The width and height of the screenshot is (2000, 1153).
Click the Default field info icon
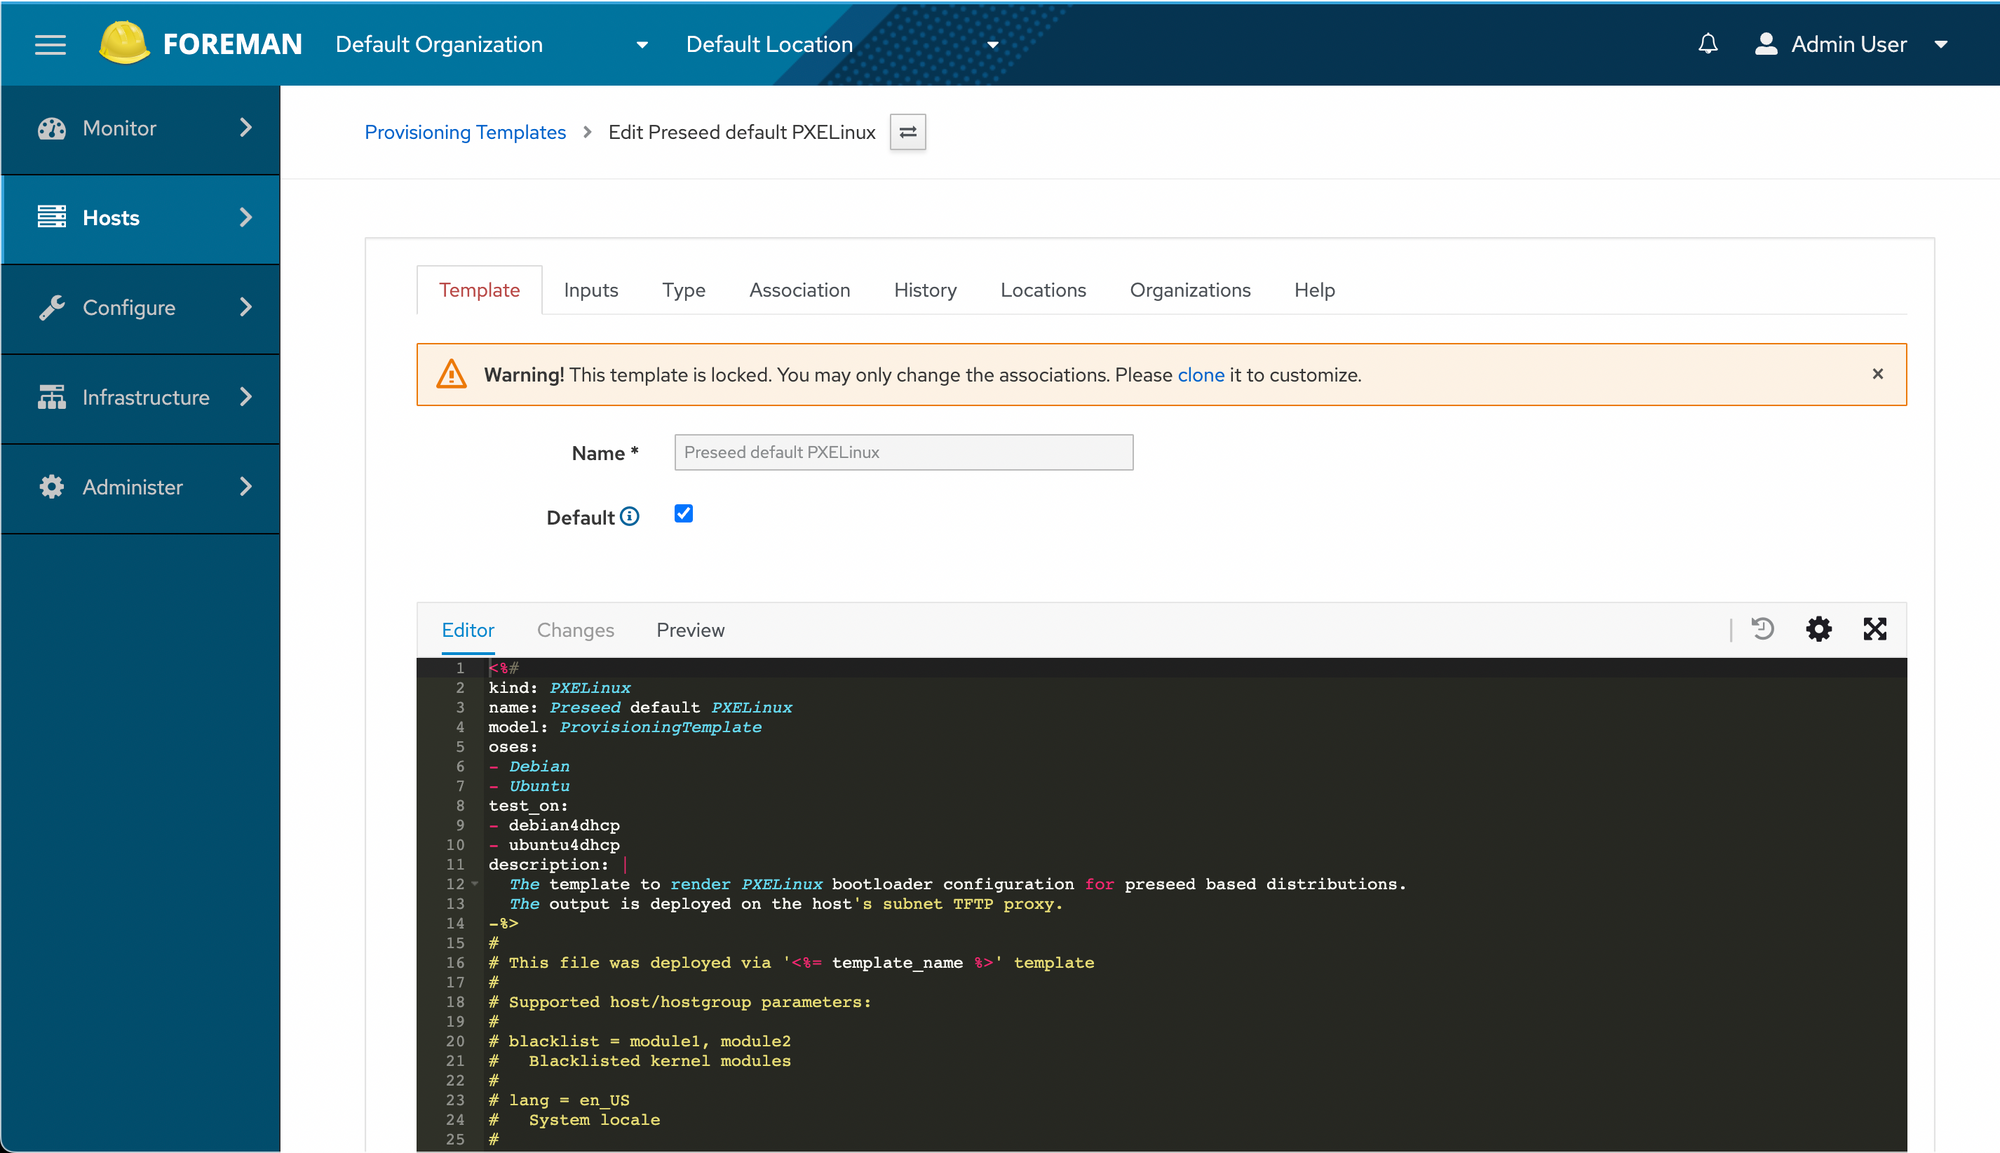(629, 516)
